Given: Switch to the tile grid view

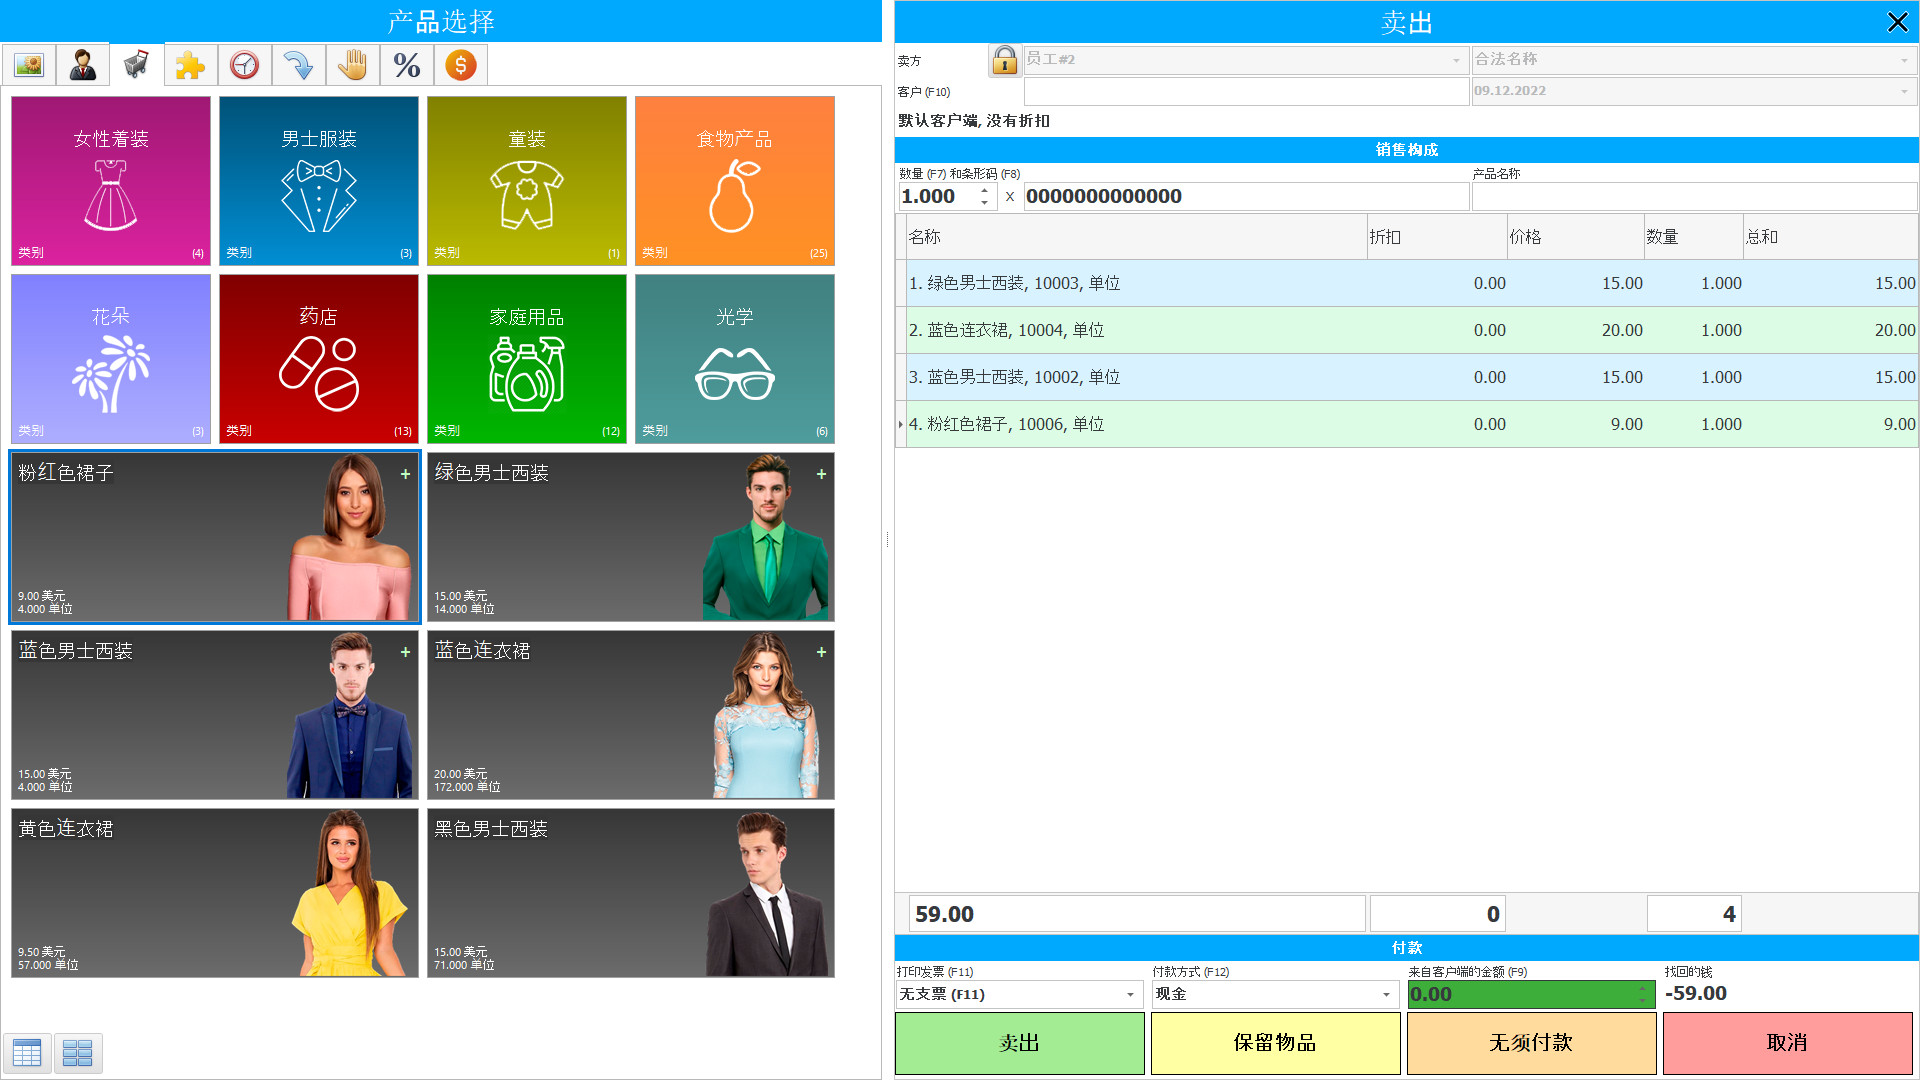Looking at the screenshot, I should pyautogui.click(x=78, y=1052).
